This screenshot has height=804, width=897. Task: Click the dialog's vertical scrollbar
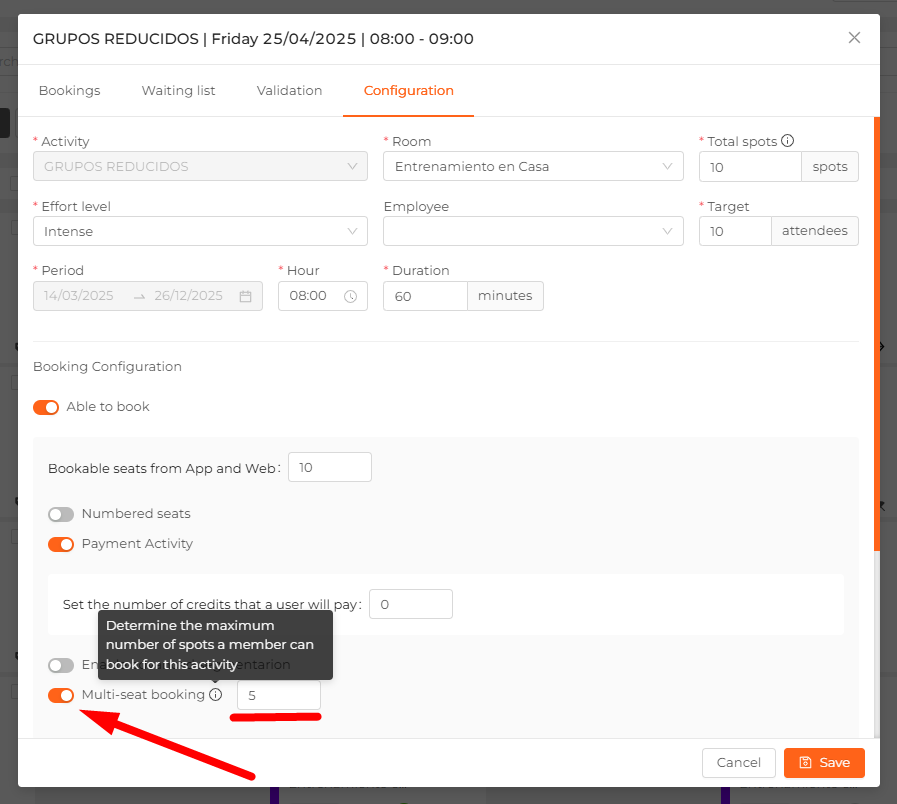pyautogui.click(x=876, y=334)
